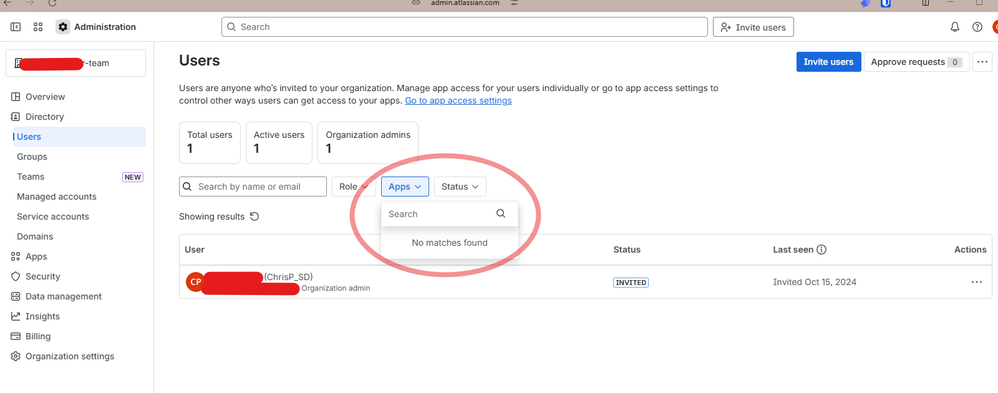The image size is (998, 393).
Task: Click the CP user avatar
Action: [195, 282]
